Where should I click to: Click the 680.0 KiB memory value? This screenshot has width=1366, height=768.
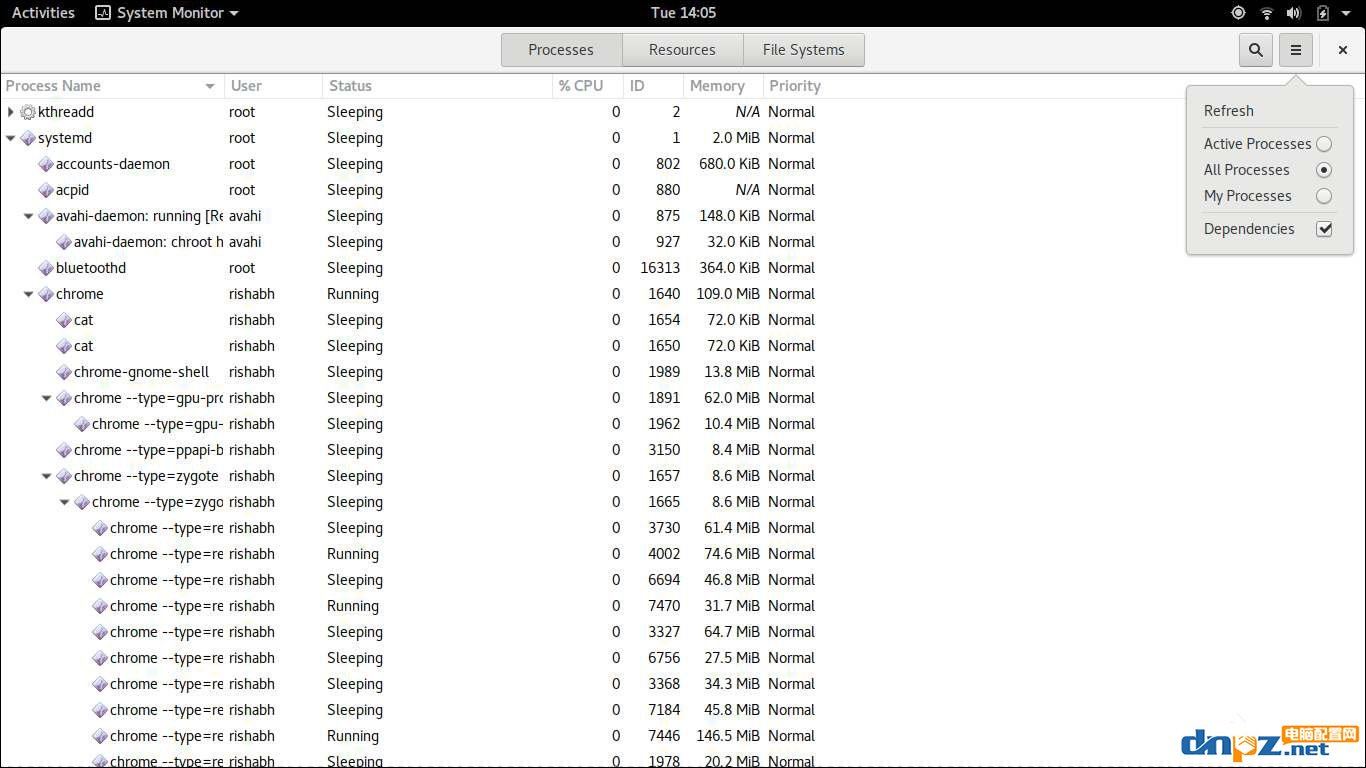pyautogui.click(x=729, y=164)
